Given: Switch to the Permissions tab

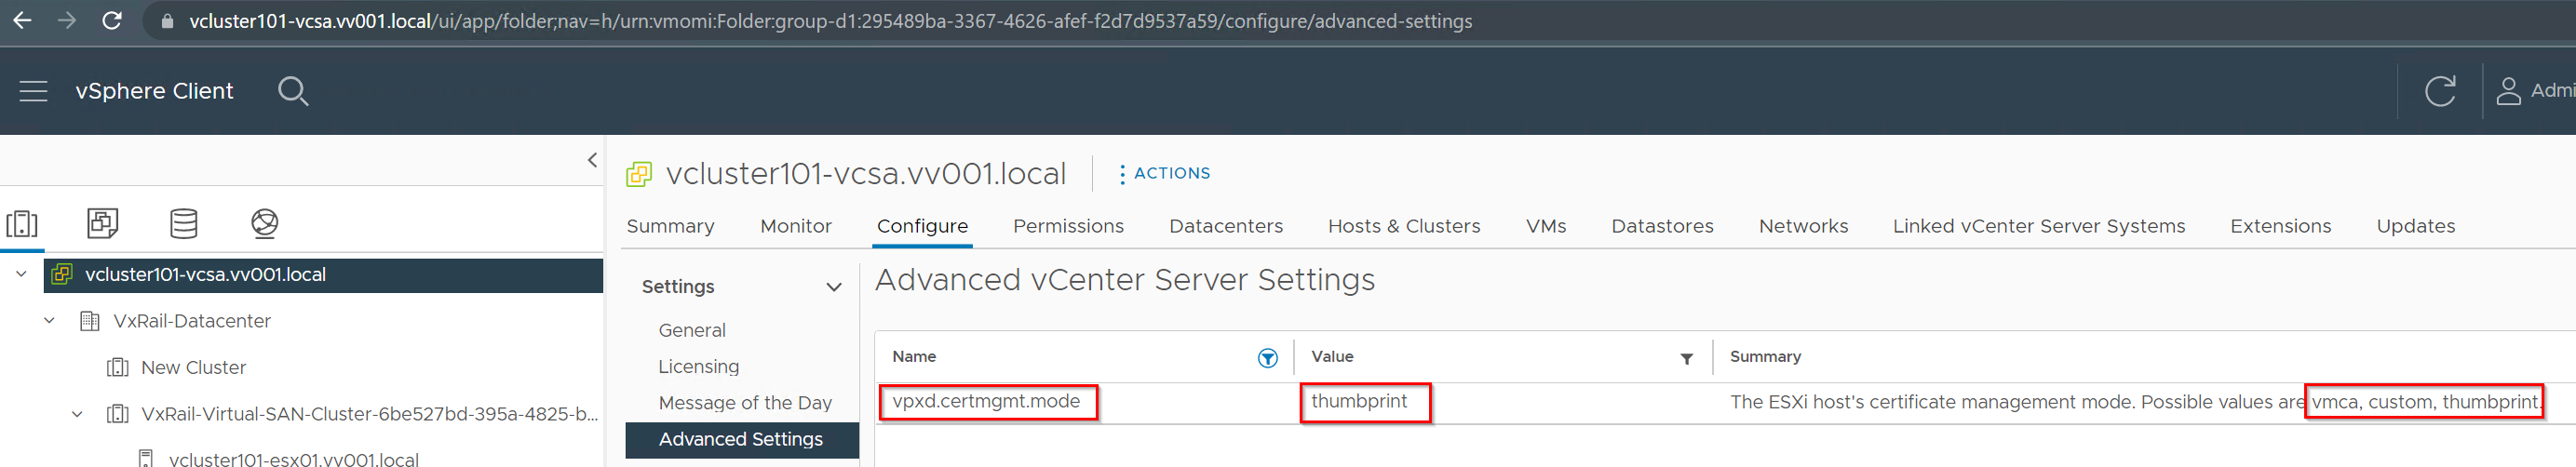Looking at the screenshot, I should pyautogui.click(x=1068, y=227).
